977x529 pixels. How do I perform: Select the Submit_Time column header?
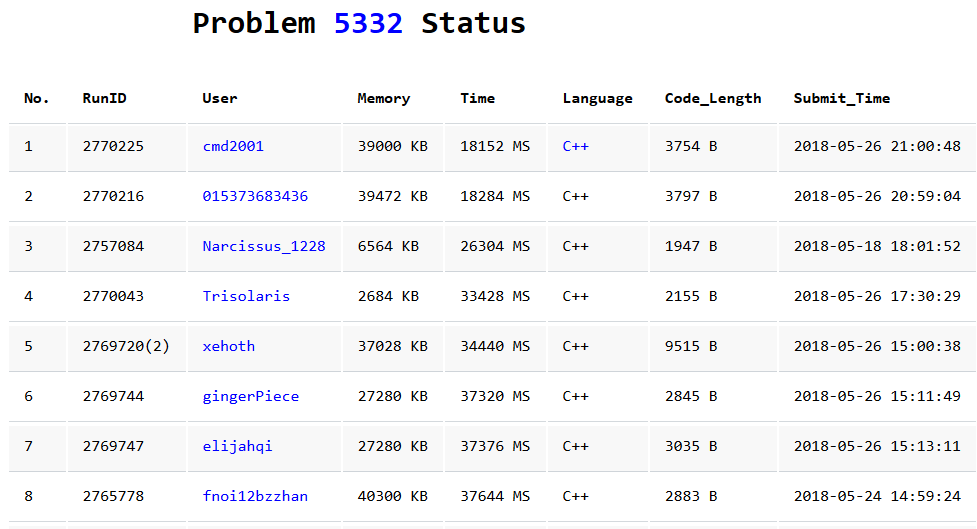coord(841,98)
